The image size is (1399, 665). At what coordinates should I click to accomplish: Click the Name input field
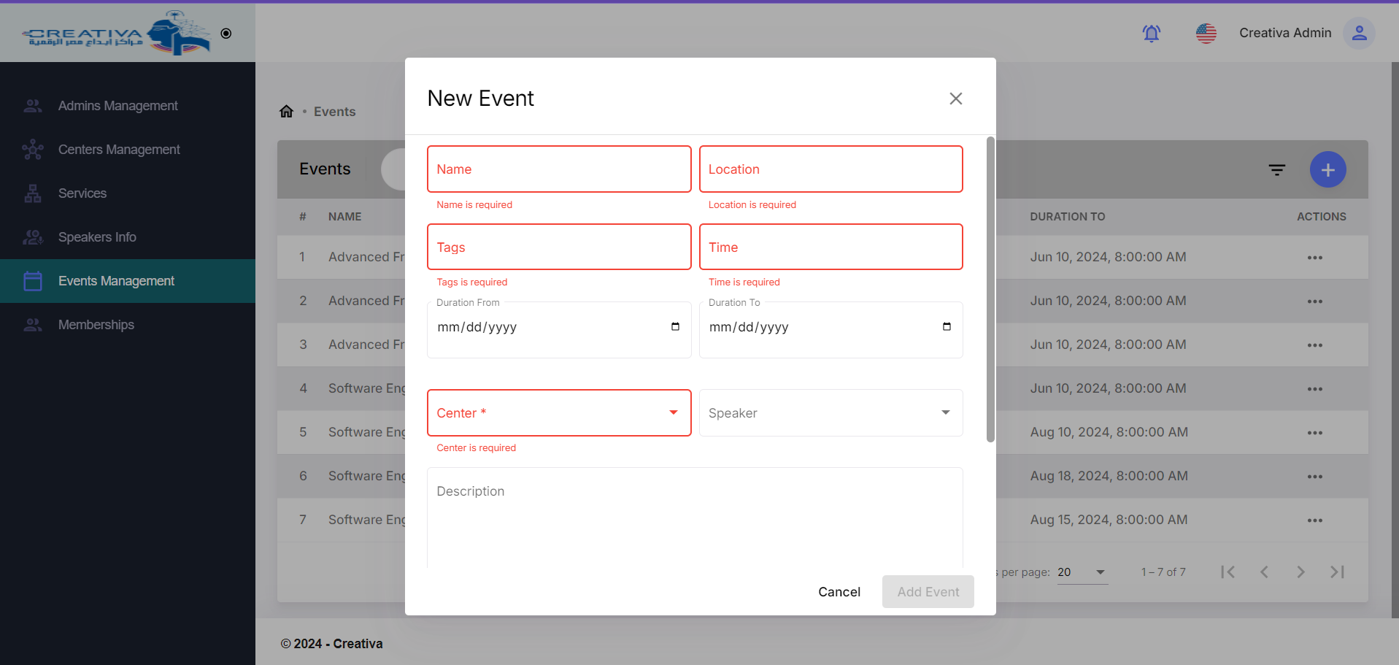(558, 169)
